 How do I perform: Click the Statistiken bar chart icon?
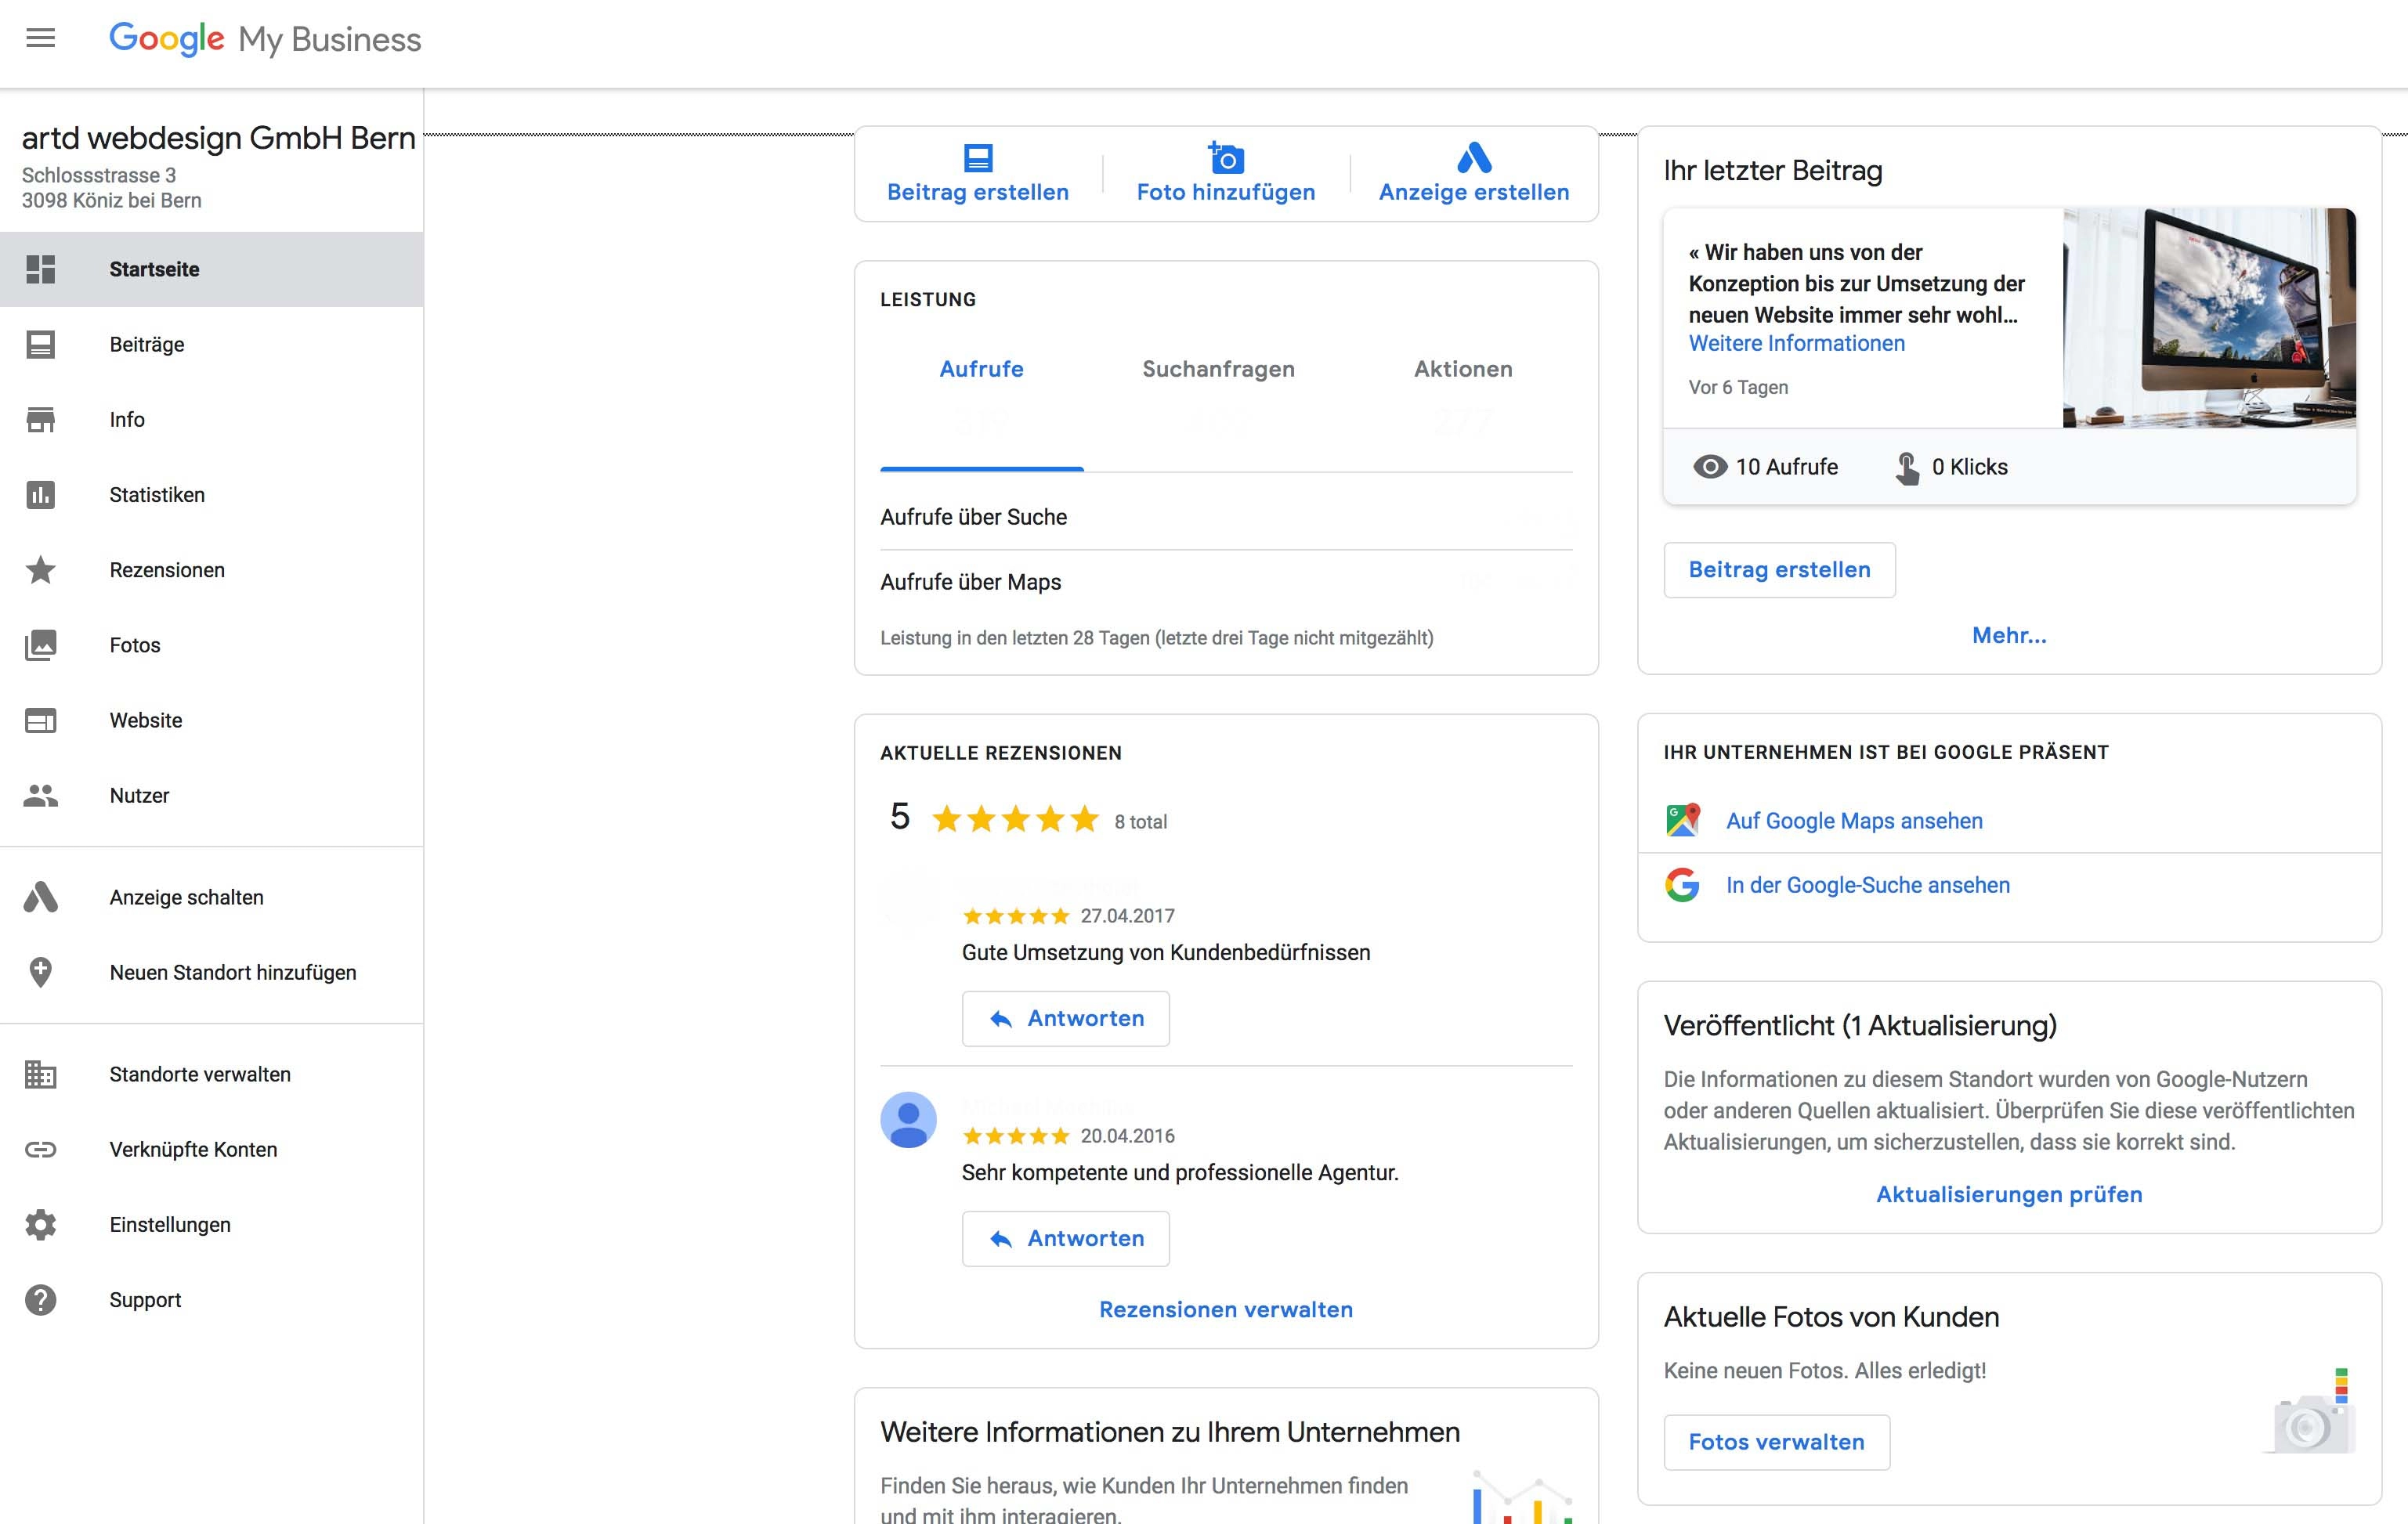click(x=40, y=495)
